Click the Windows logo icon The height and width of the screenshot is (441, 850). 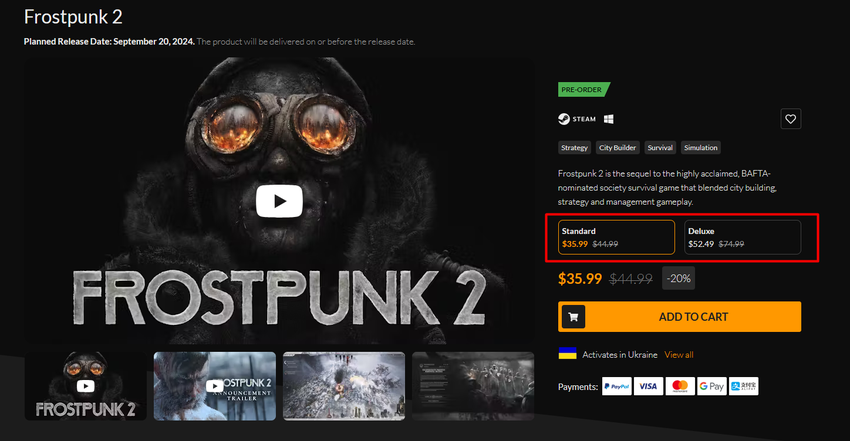pos(607,119)
